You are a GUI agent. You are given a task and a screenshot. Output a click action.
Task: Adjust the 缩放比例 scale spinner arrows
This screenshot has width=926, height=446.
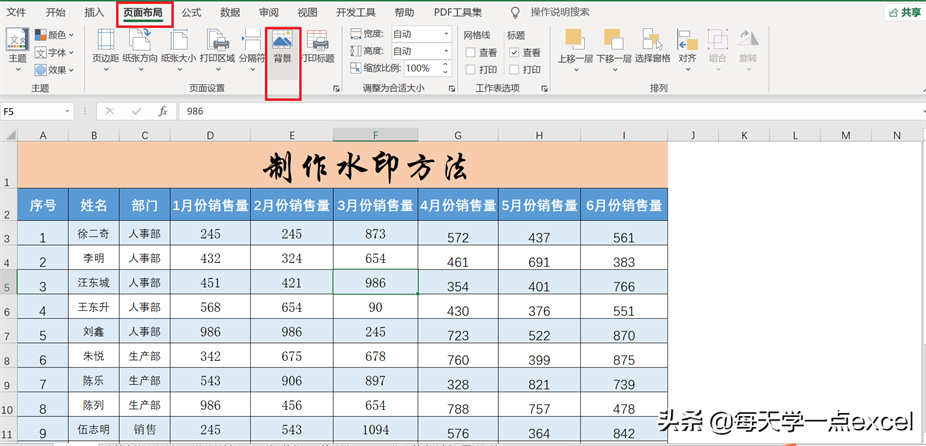[x=446, y=68]
